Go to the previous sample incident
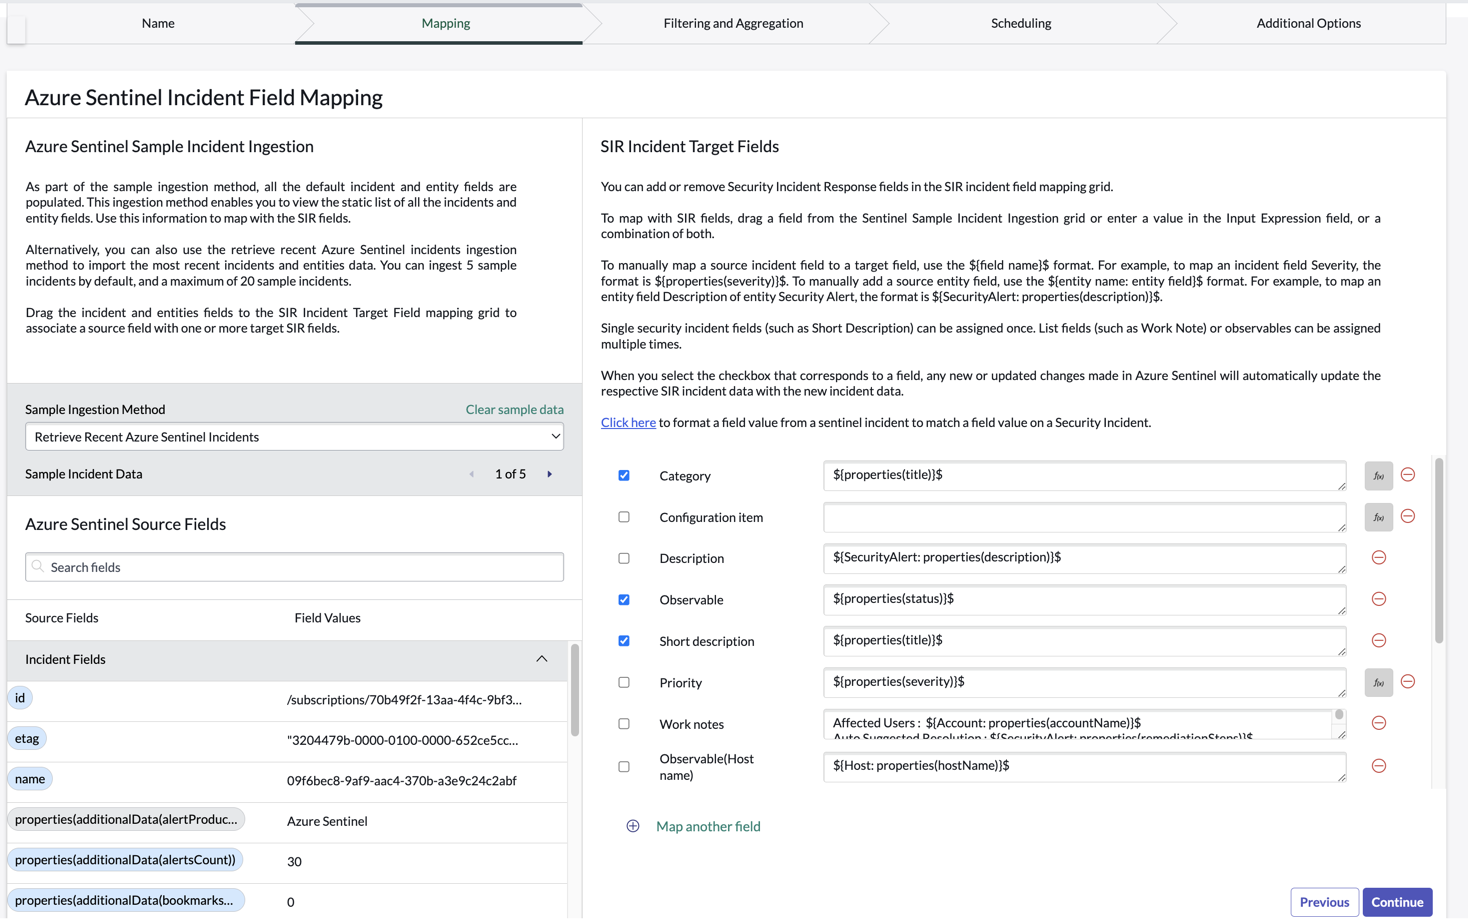This screenshot has width=1468, height=919. [472, 474]
